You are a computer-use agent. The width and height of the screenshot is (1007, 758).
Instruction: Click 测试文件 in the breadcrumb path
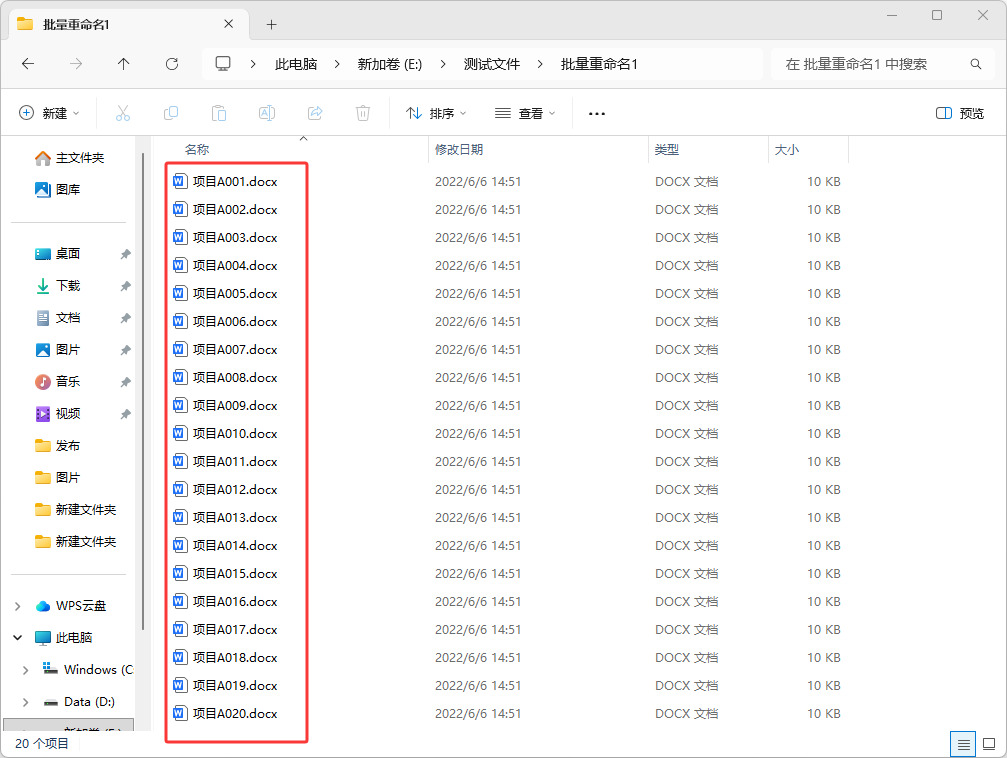click(492, 64)
